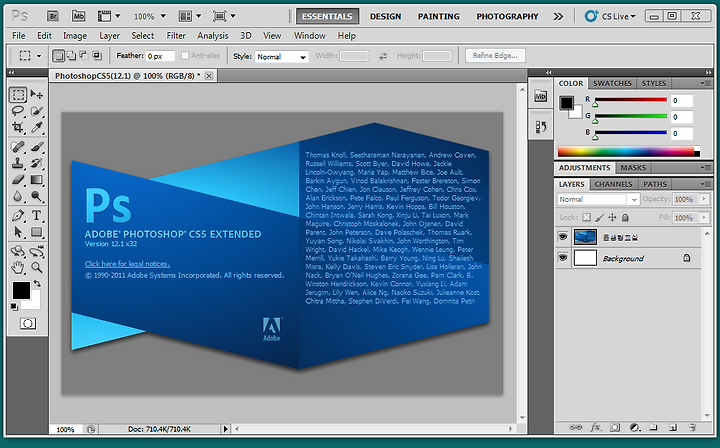Select the Path Selection tool
This screenshot has height=448, width=720.
click(18, 232)
